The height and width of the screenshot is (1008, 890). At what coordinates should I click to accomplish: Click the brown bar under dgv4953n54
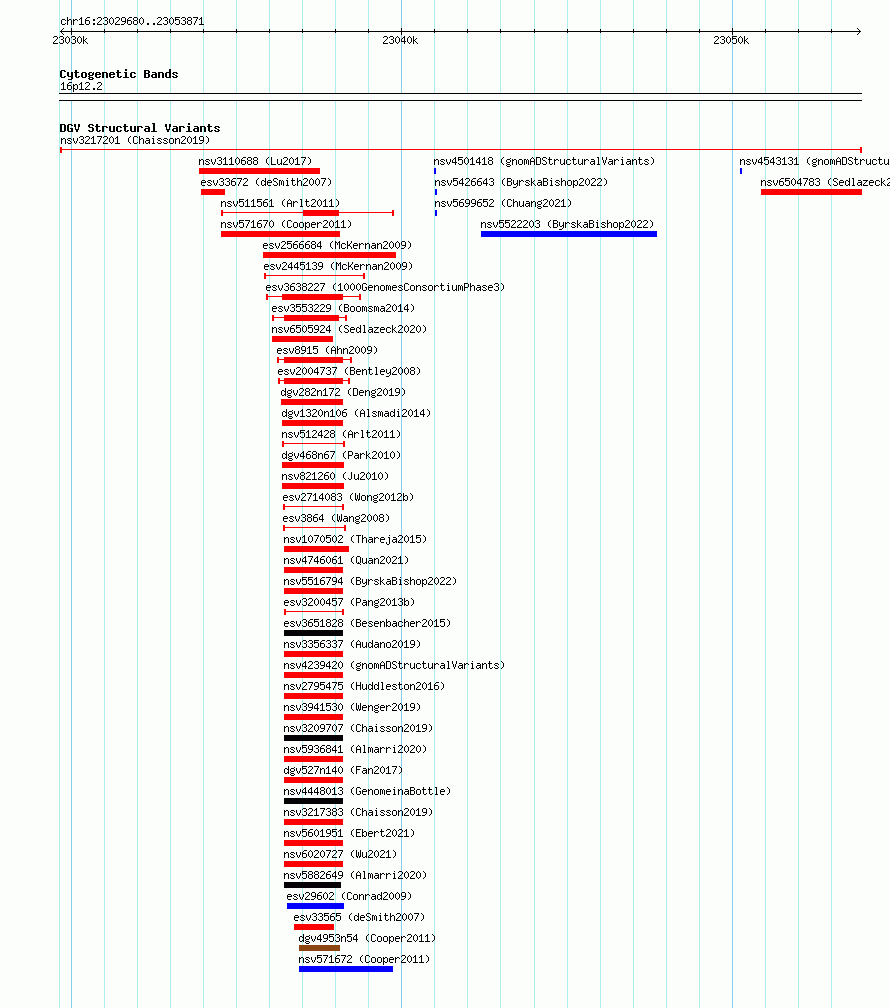click(319, 948)
